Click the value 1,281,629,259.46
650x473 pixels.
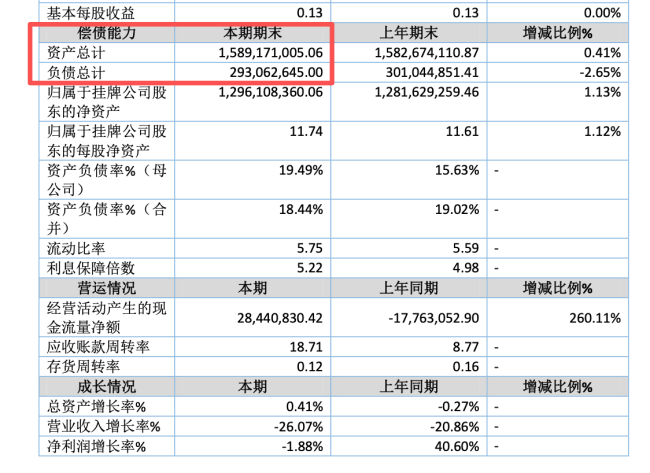[x=427, y=92]
